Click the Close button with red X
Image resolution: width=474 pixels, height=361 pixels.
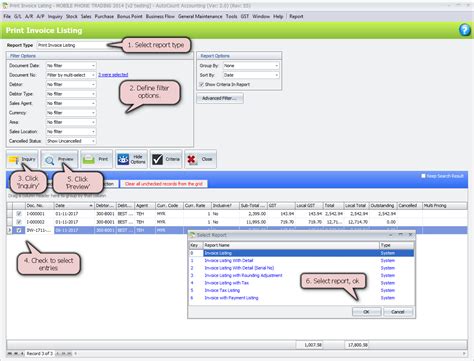[x=200, y=159]
